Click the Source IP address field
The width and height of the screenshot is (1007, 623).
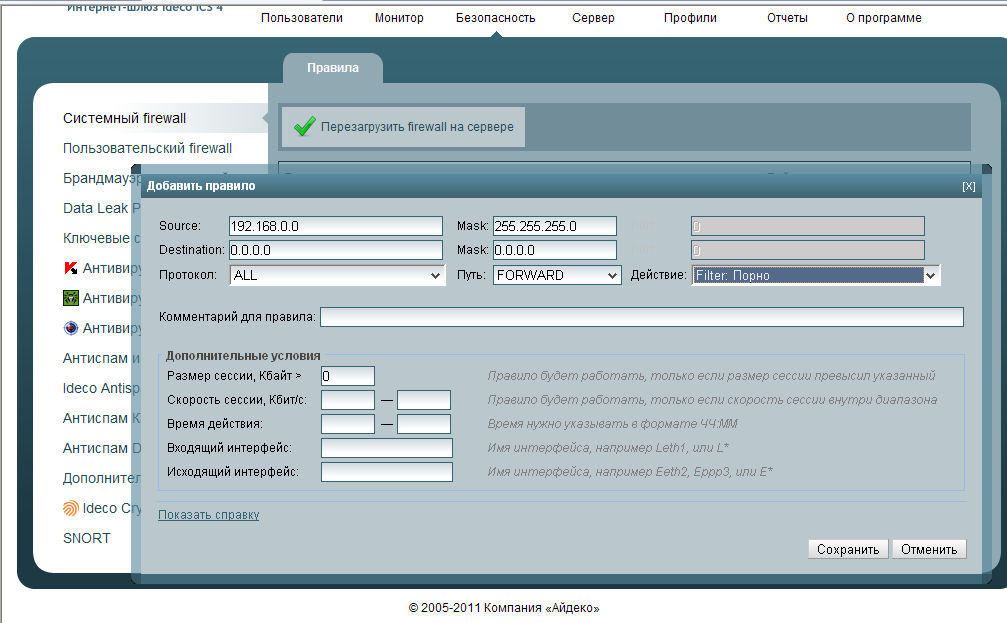[335, 226]
